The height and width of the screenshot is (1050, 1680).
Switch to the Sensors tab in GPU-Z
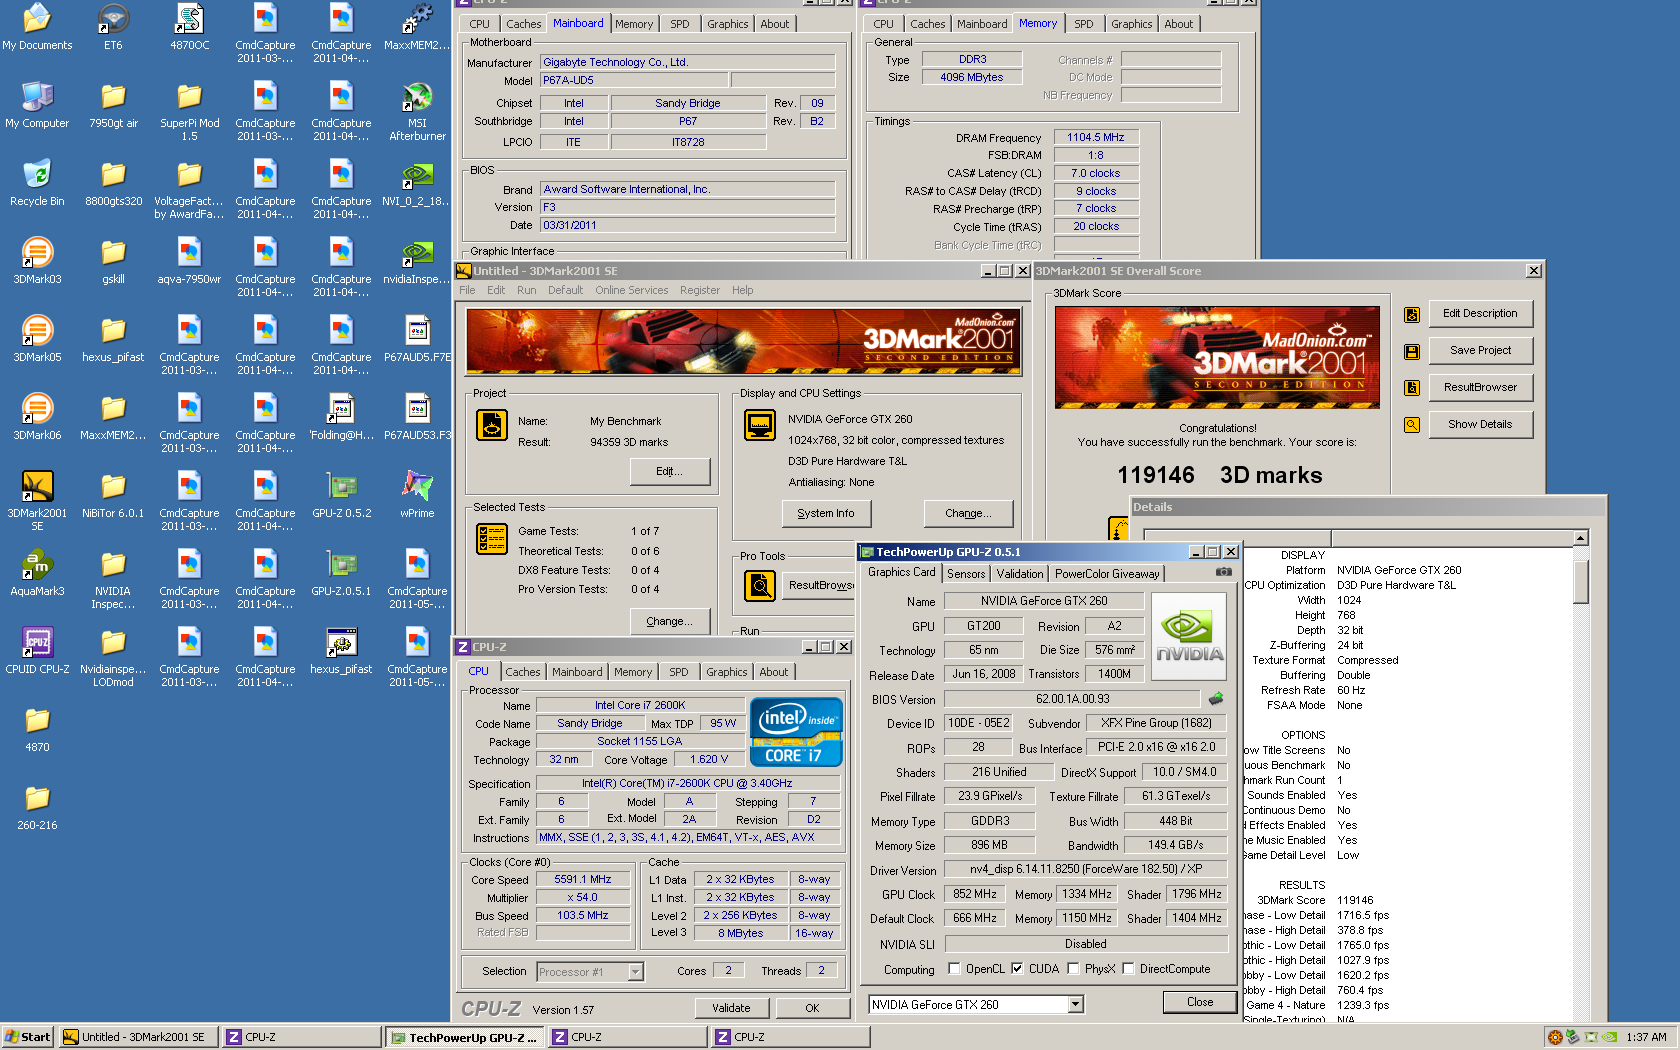pyautogui.click(x=966, y=573)
